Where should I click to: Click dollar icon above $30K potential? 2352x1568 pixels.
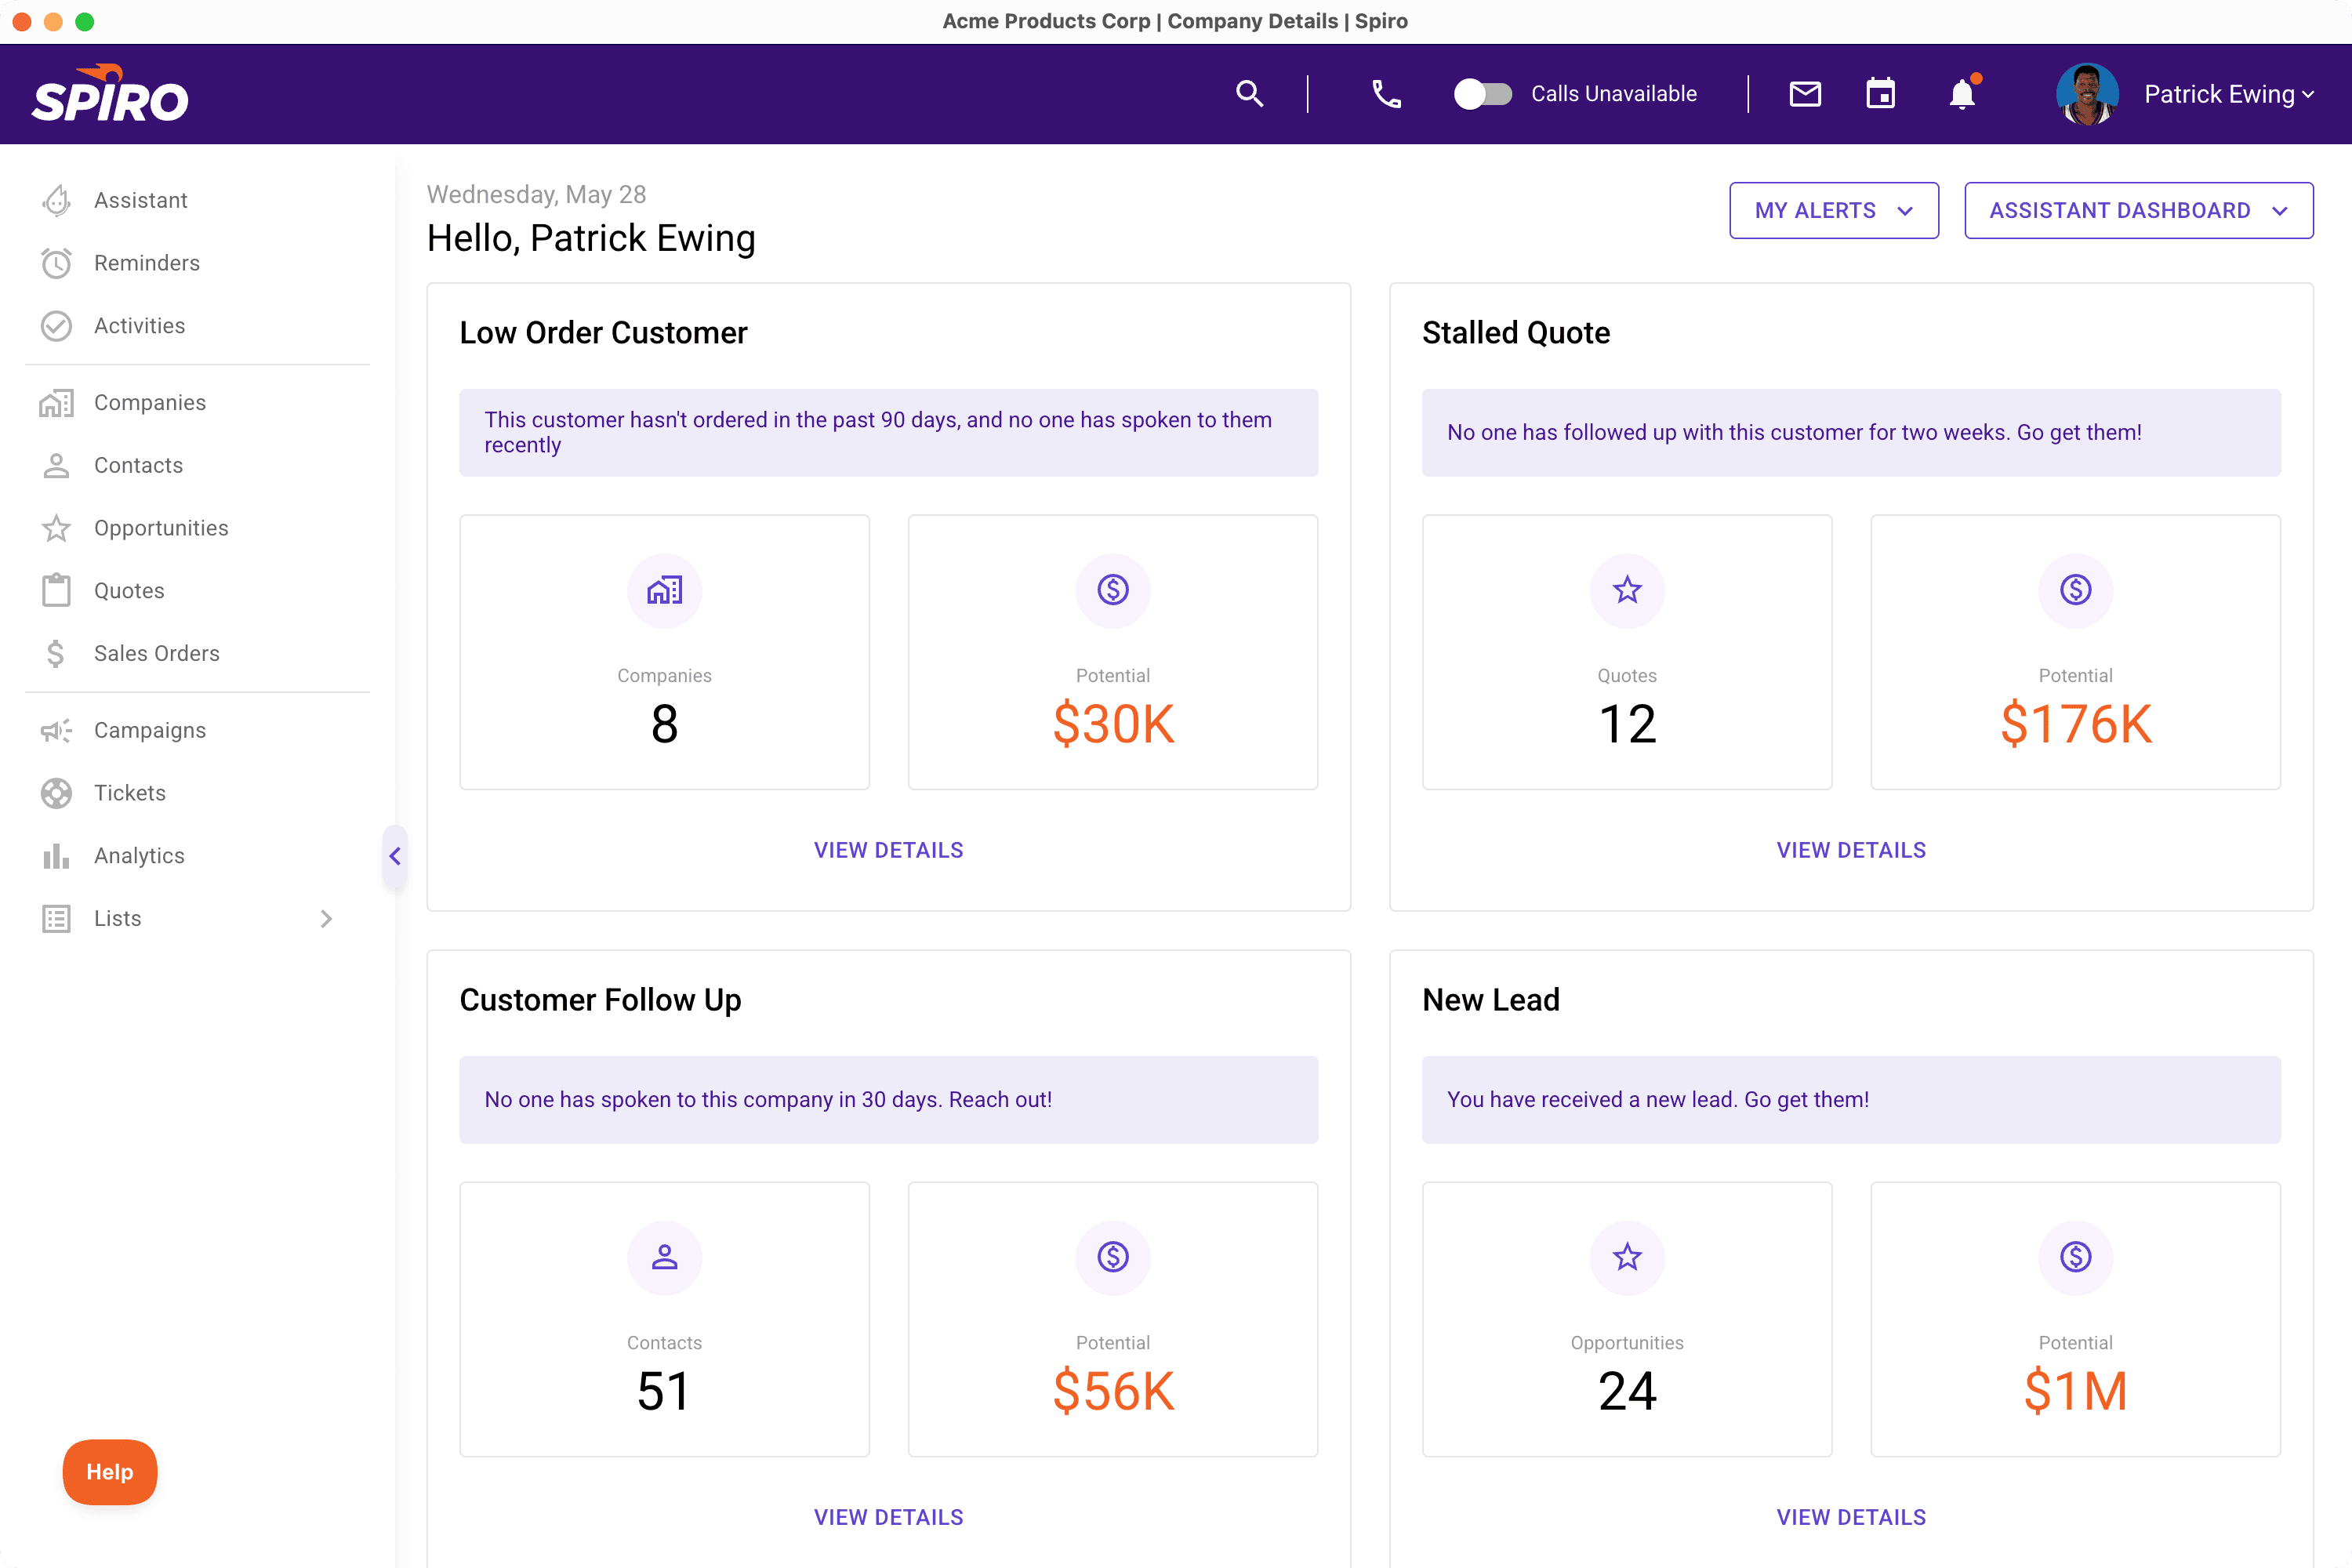(1113, 590)
